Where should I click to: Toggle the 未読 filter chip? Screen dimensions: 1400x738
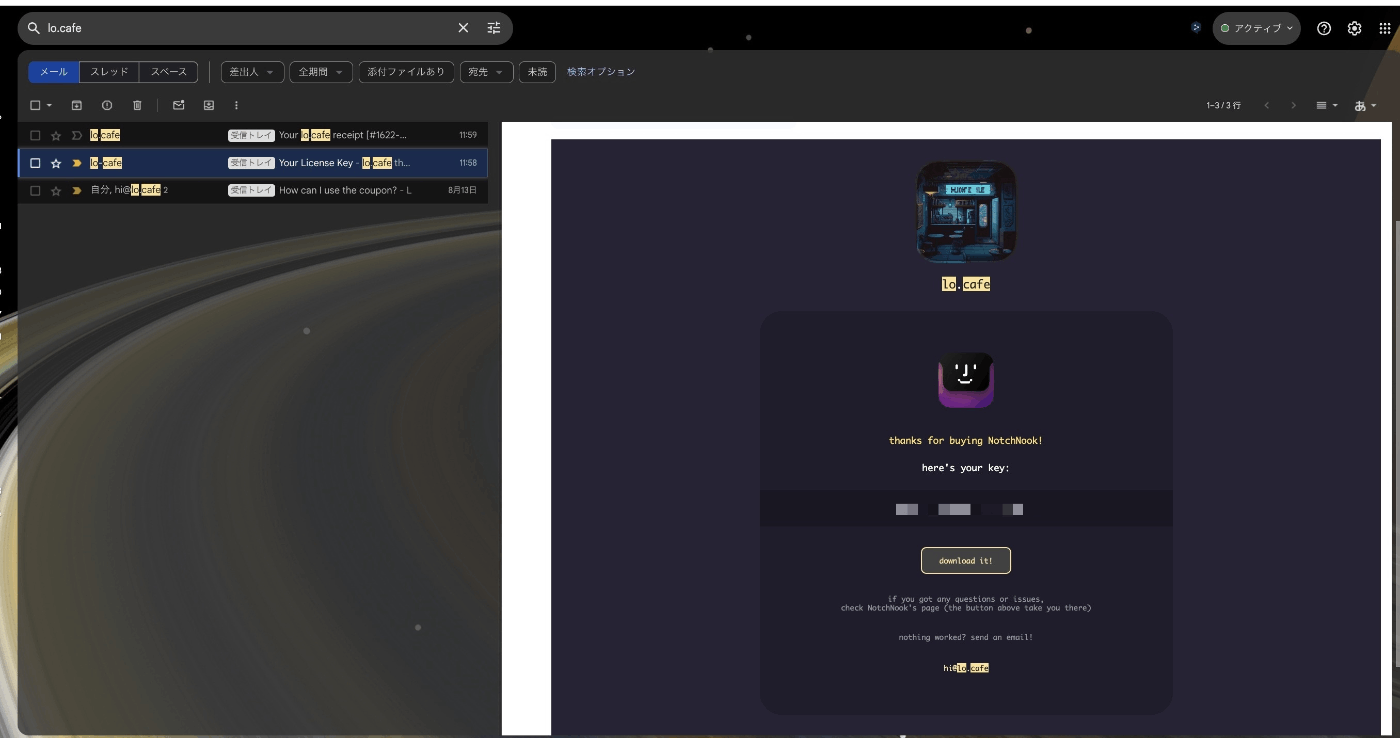point(537,72)
